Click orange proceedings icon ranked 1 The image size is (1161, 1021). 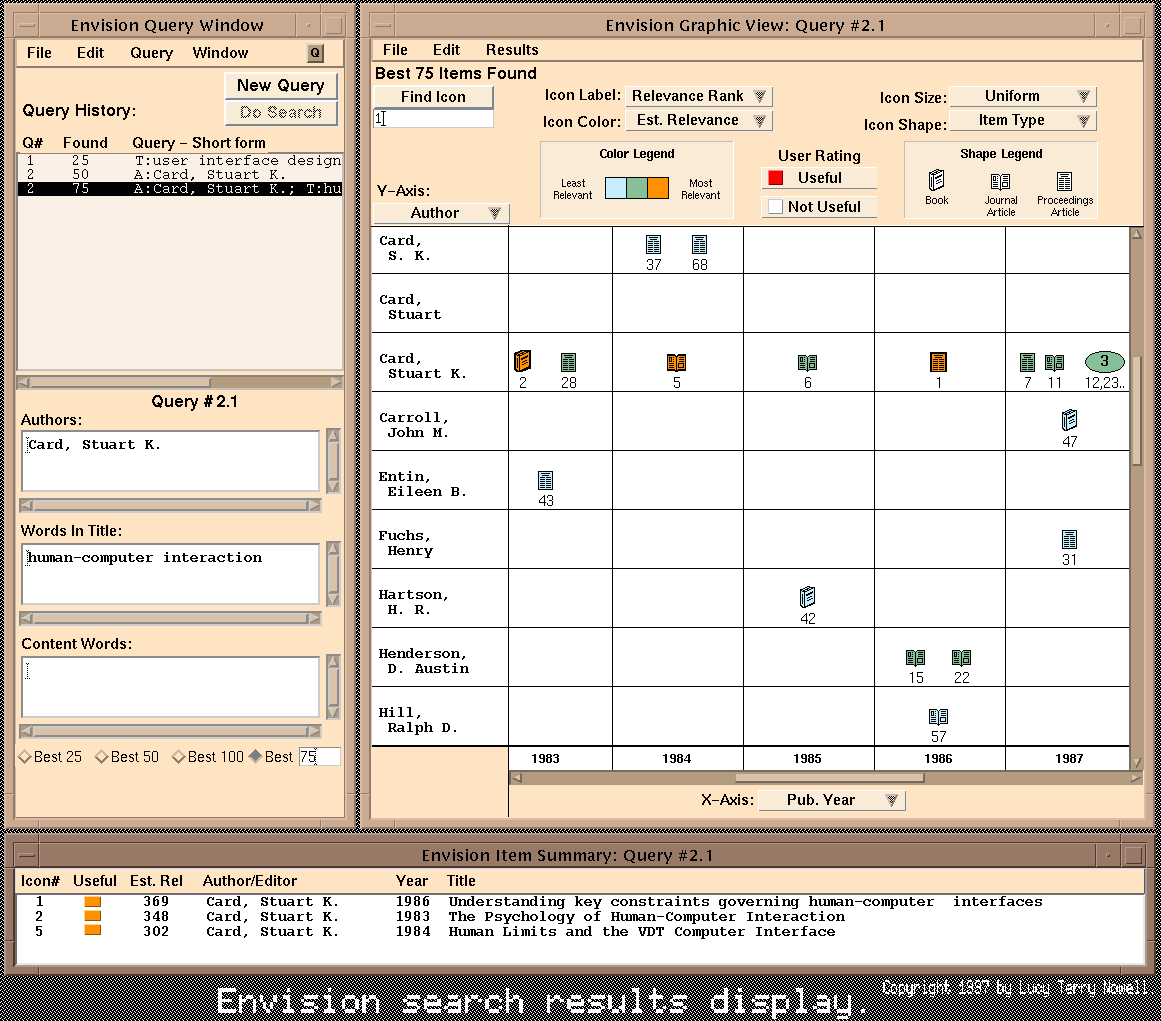click(x=938, y=362)
